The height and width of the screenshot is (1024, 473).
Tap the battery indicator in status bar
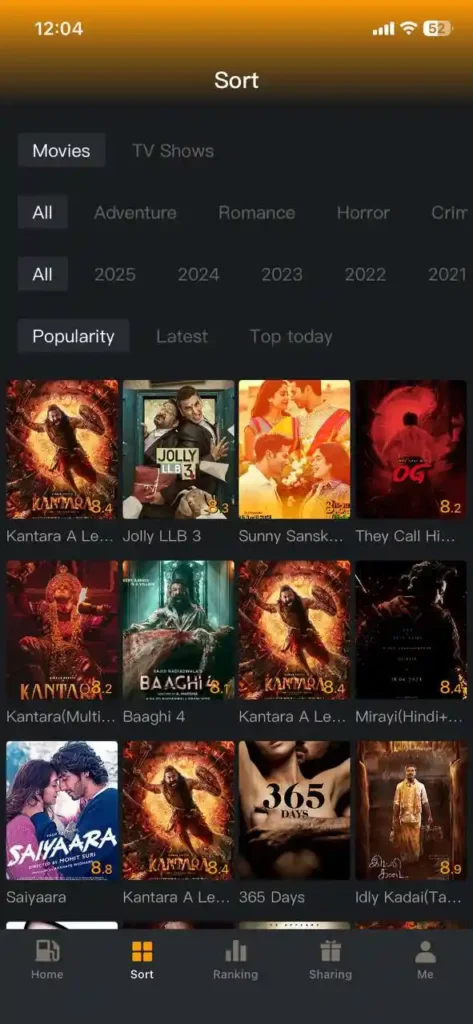[x=436, y=29]
